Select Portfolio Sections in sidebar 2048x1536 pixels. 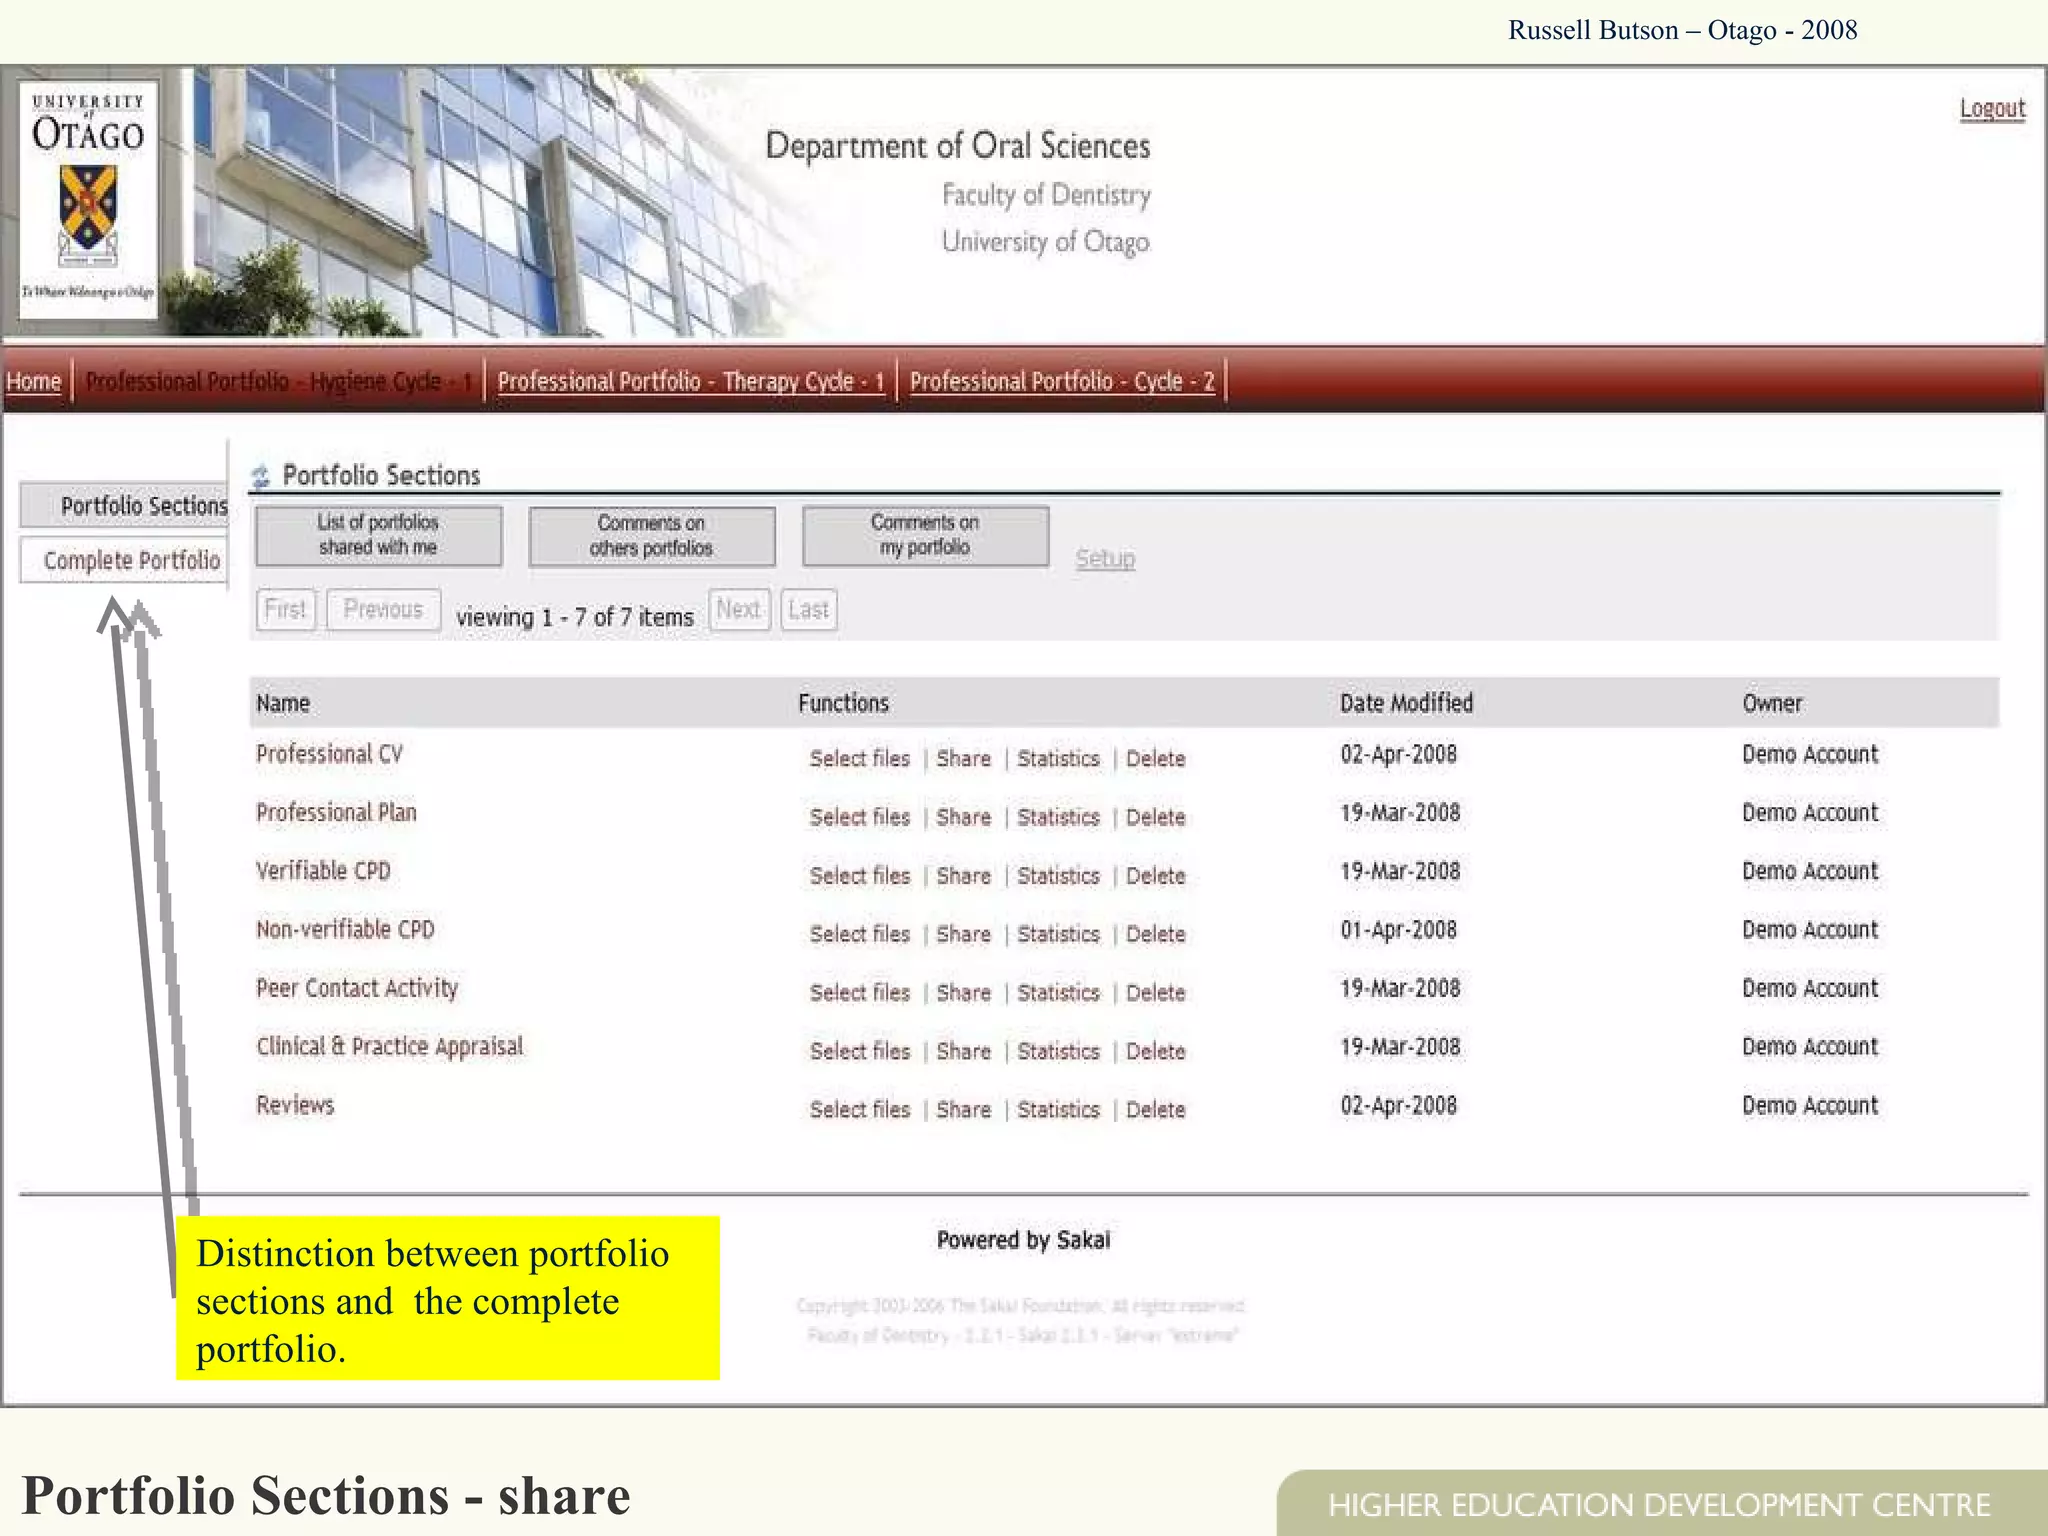(x=143, y=506)
